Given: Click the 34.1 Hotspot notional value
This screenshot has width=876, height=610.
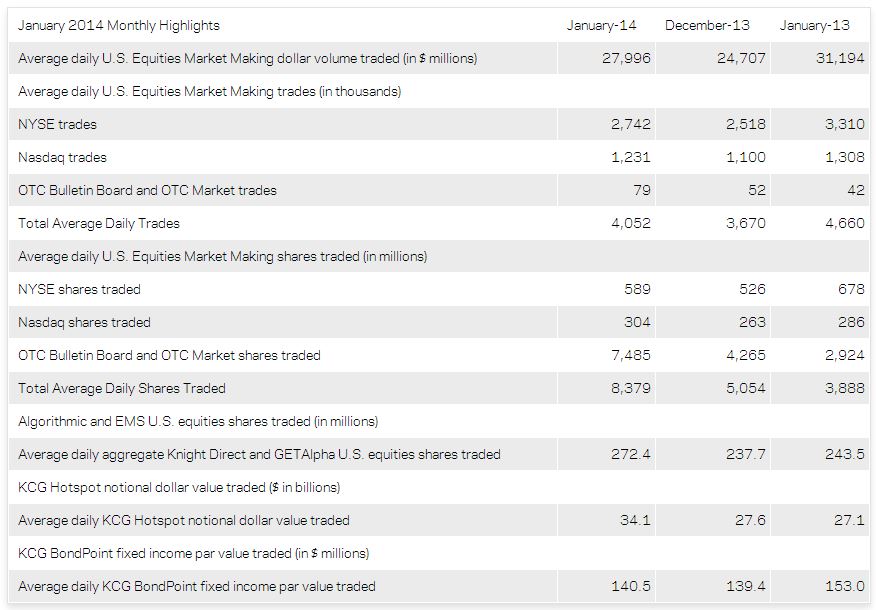Looking at the screenshot, I should point(635,520).
